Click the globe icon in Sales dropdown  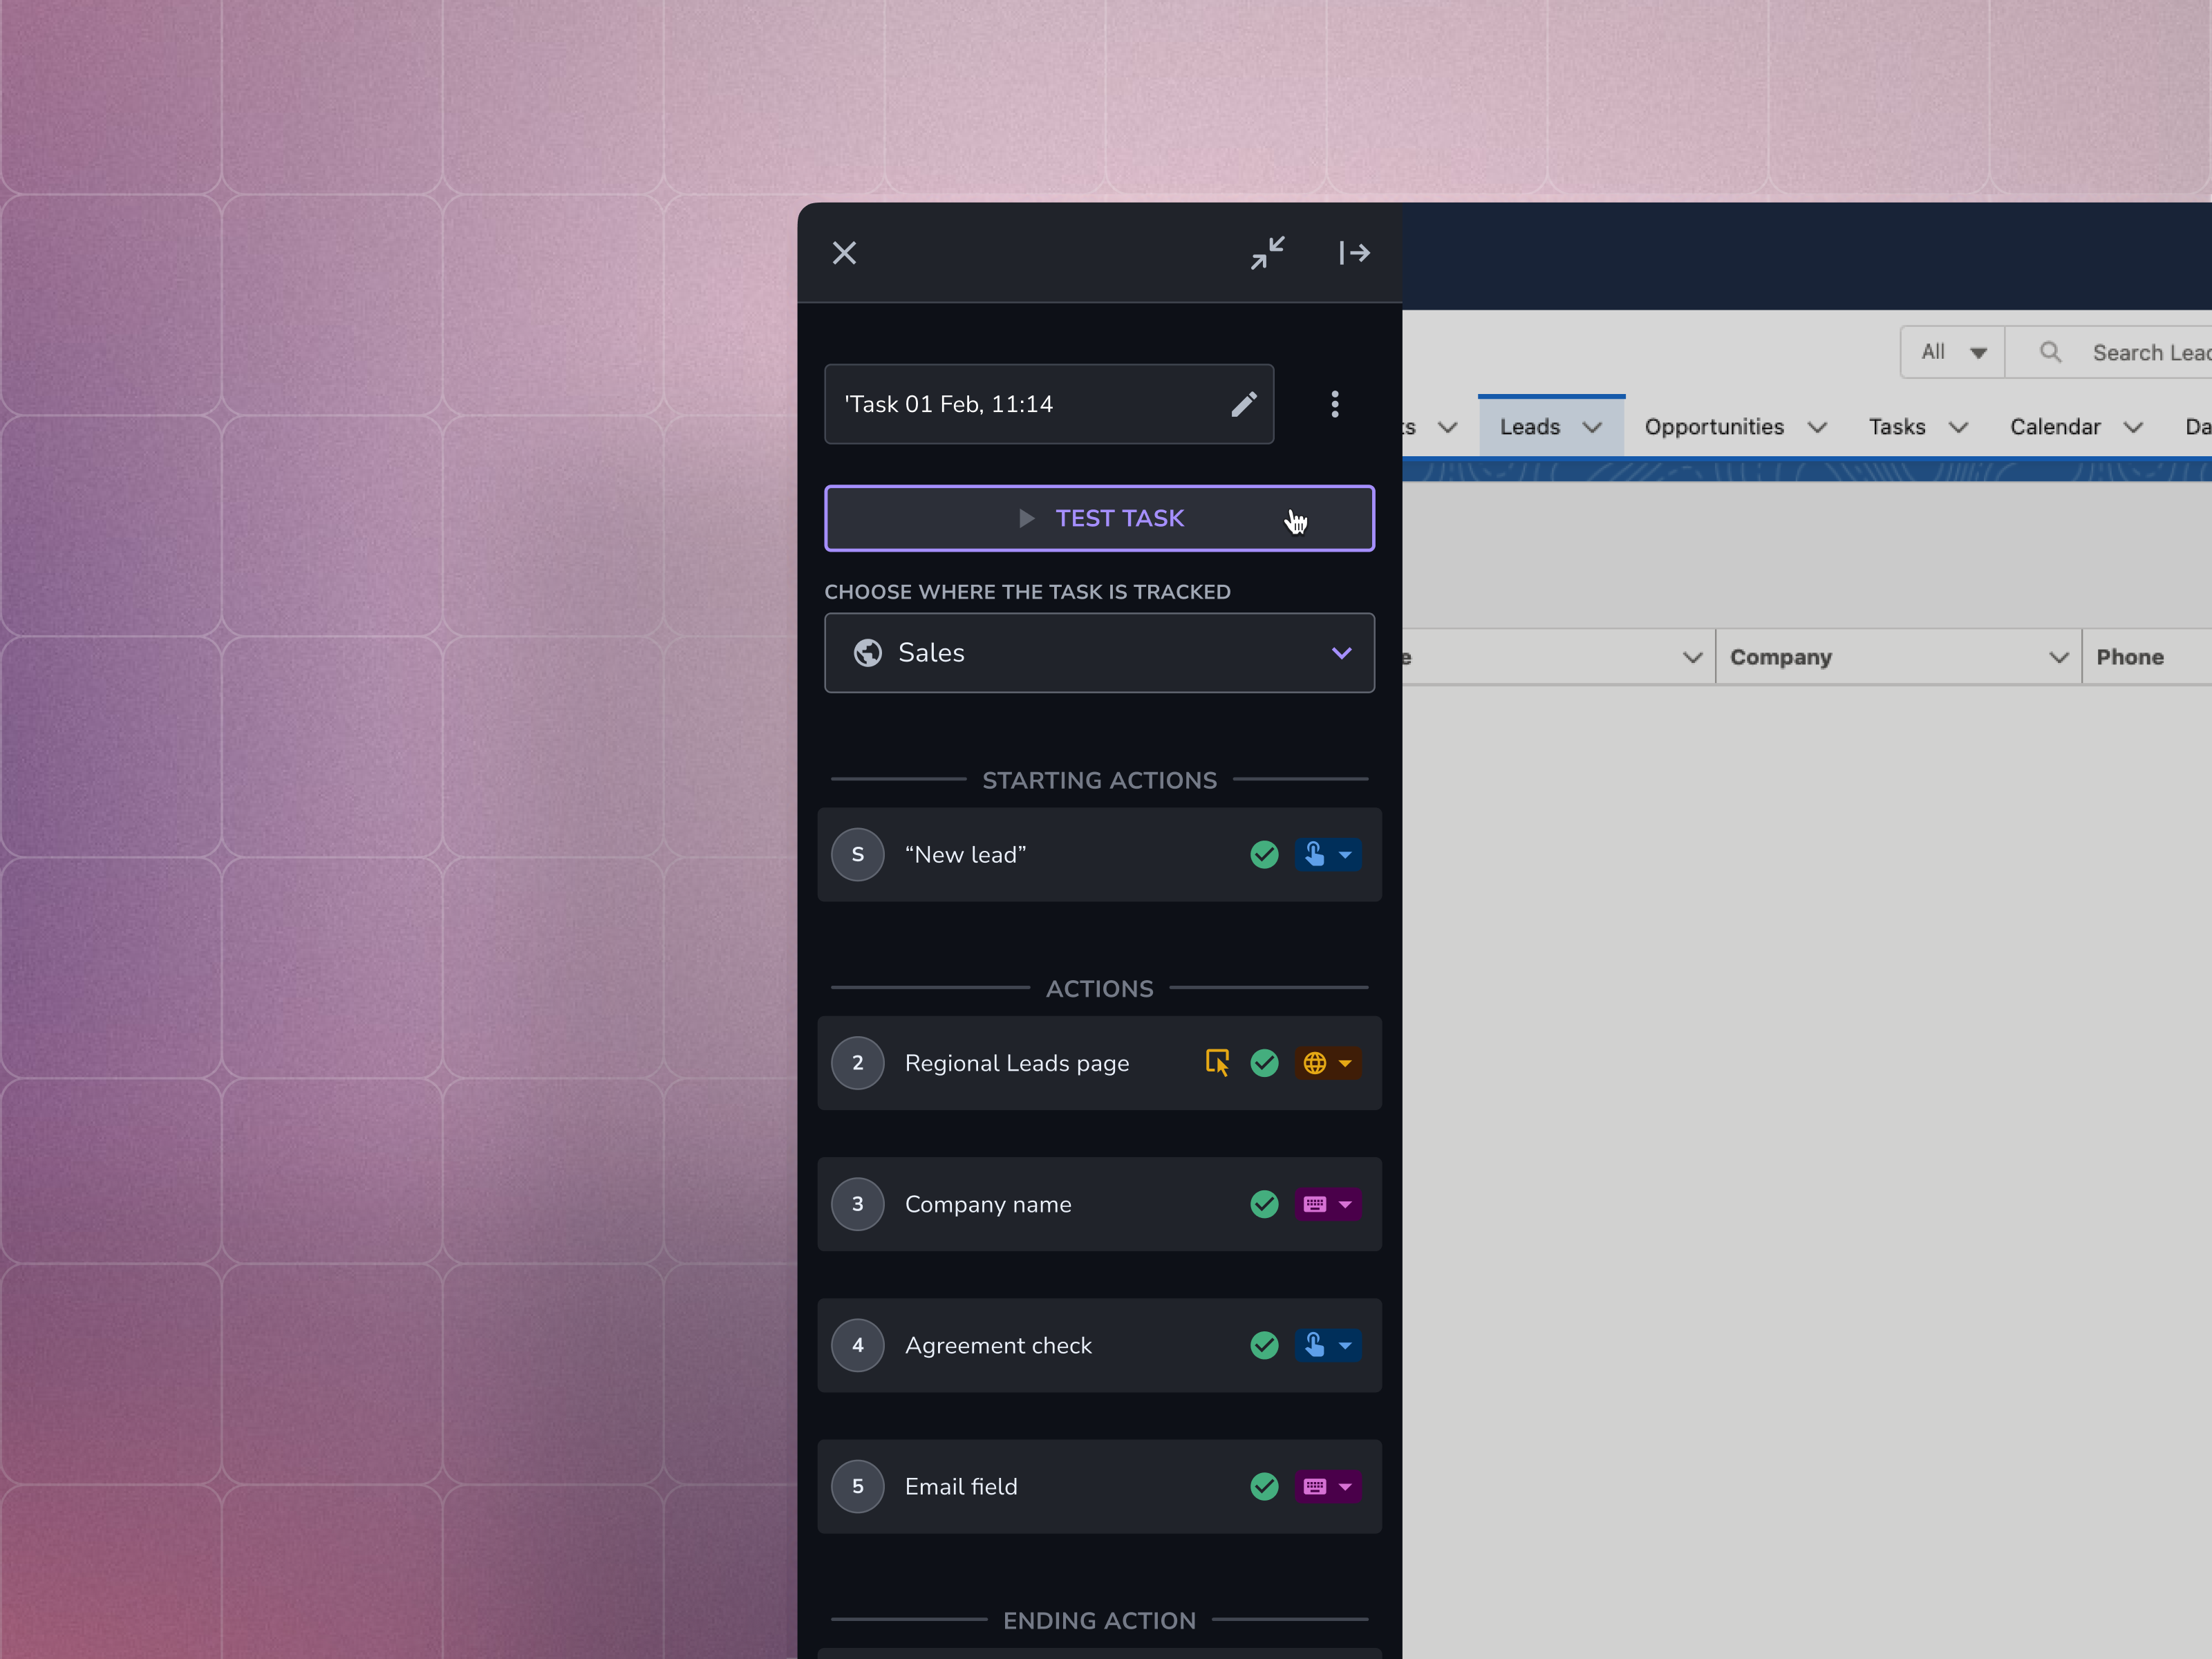coord(867,653)
